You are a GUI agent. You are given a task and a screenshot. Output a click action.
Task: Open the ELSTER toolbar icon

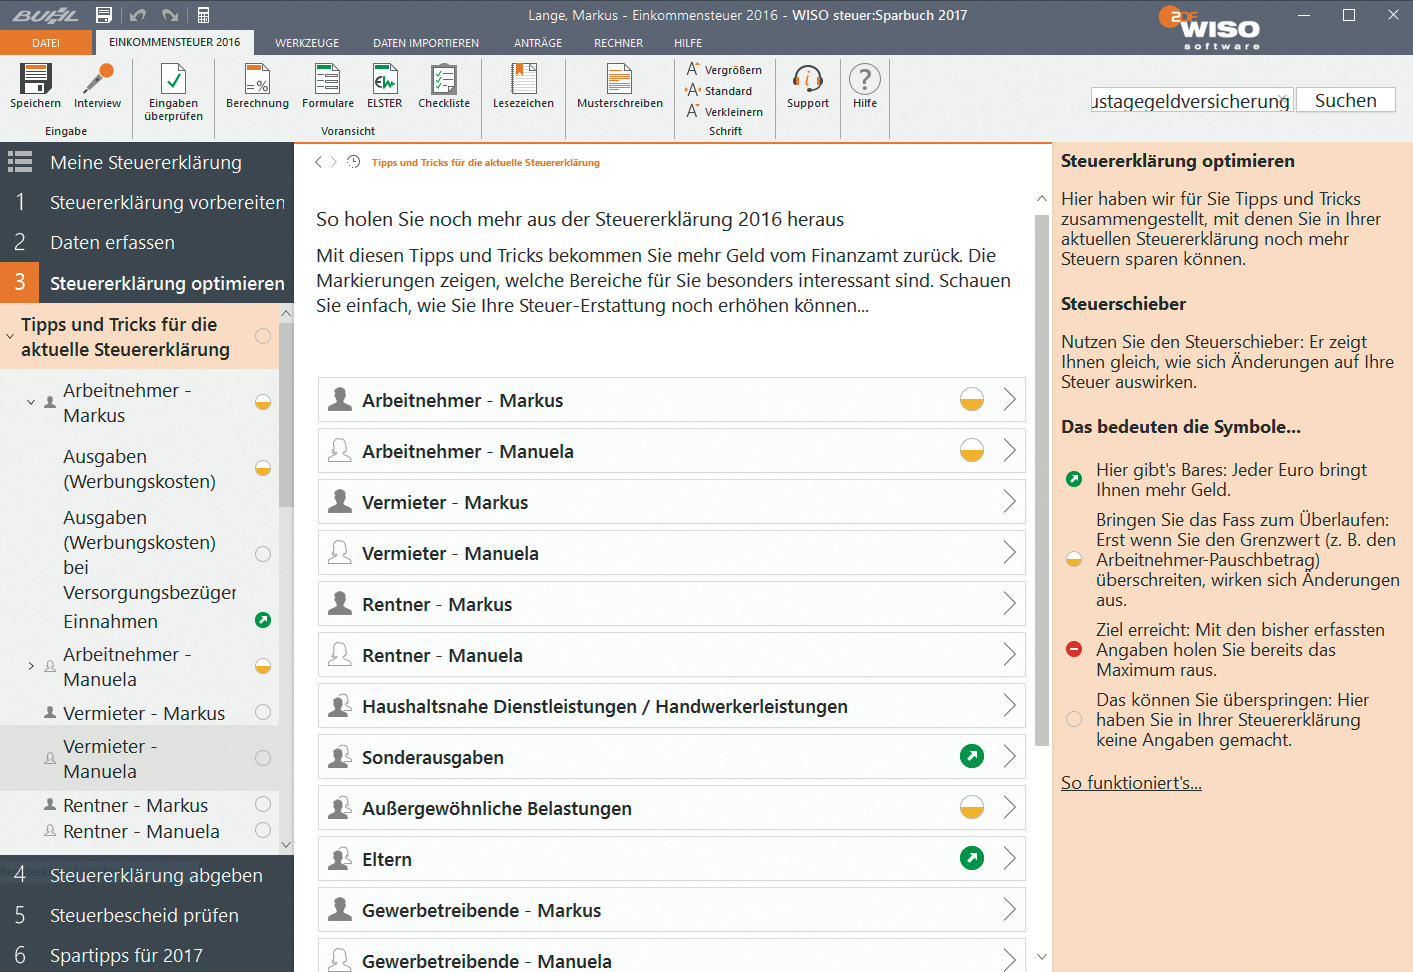click(384, 80)
